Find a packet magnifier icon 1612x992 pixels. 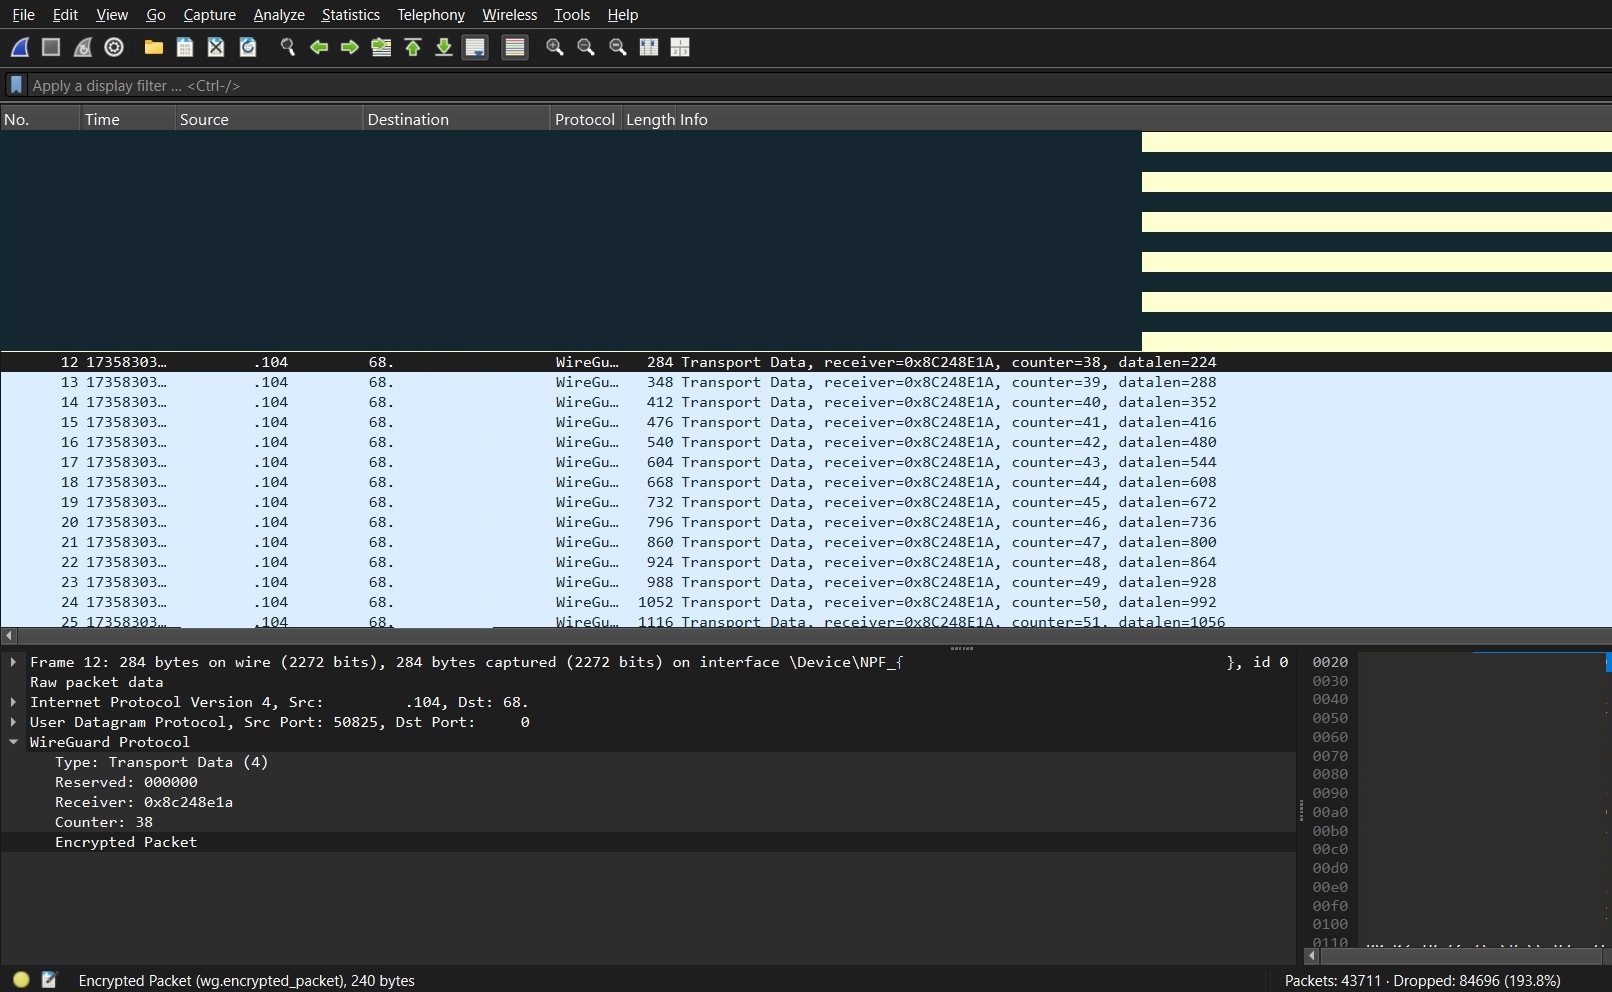288,47
